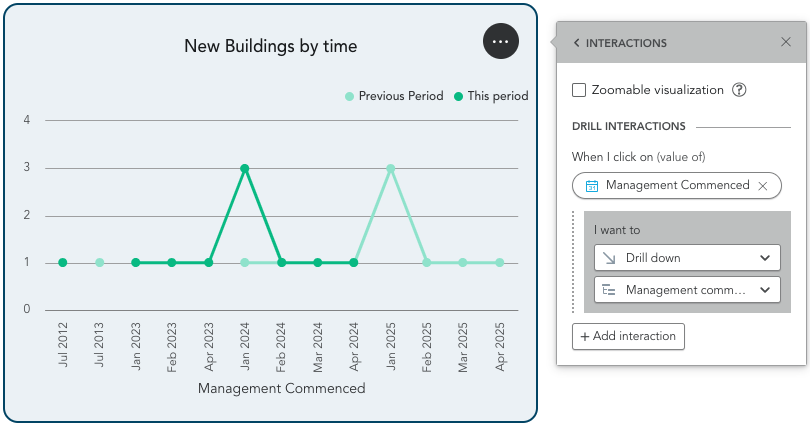
Task: Click the Mar 2024 axis label
Action: tap(318, 347)
